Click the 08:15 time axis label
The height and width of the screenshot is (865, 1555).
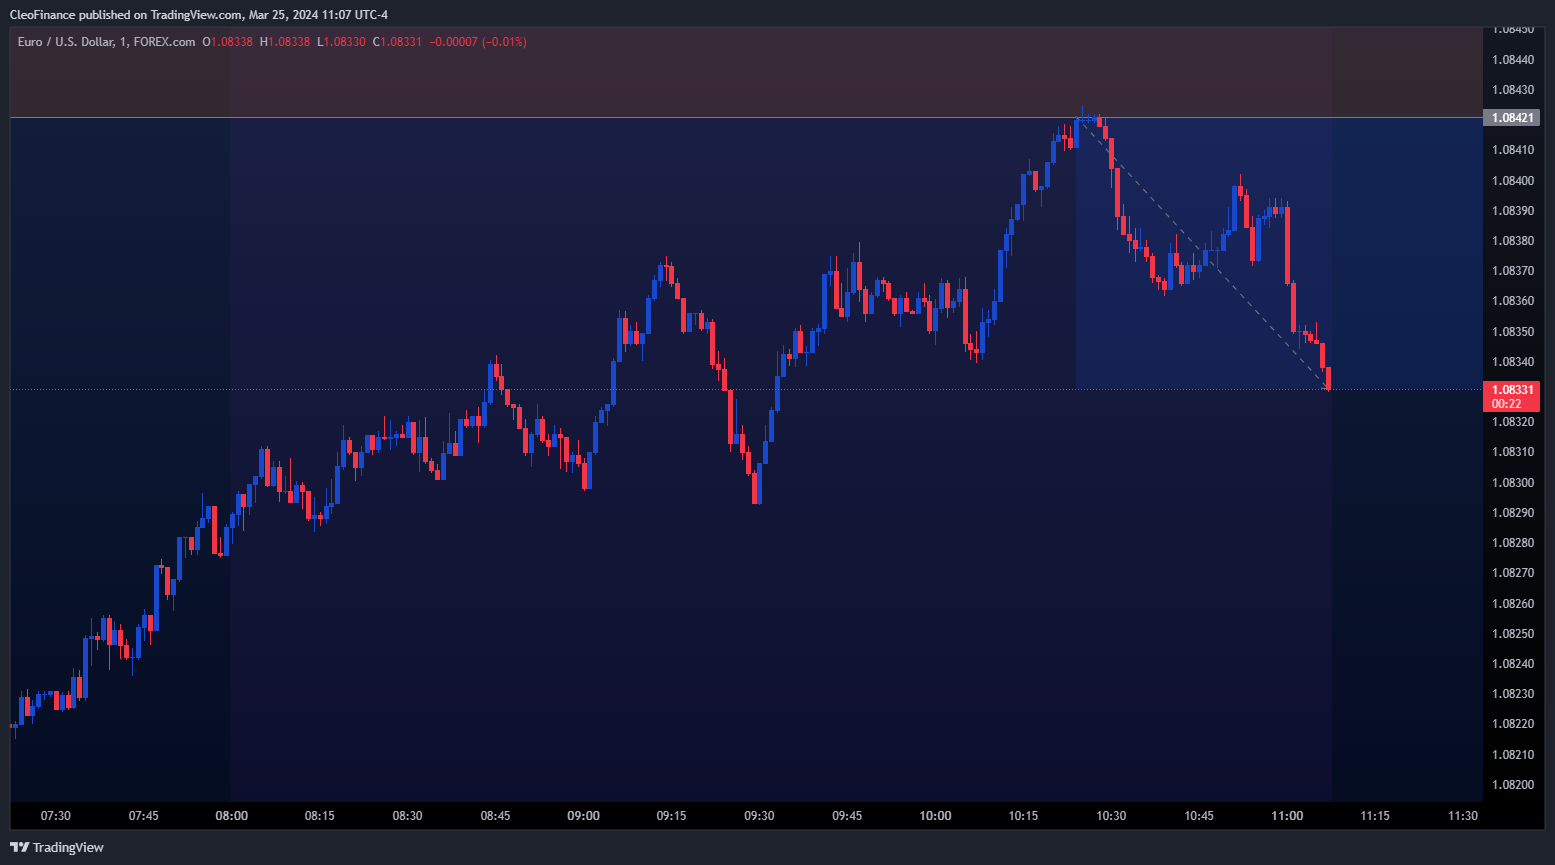320,816
